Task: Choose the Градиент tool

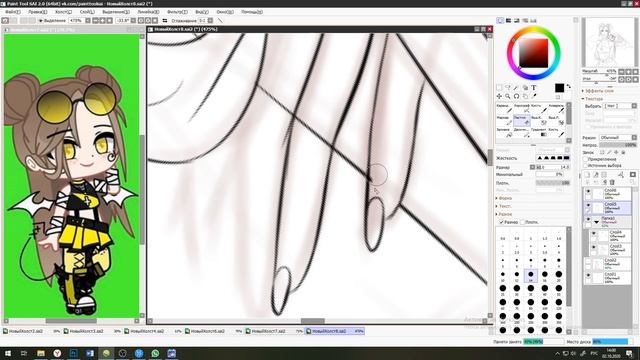Action: pos(539,132)
